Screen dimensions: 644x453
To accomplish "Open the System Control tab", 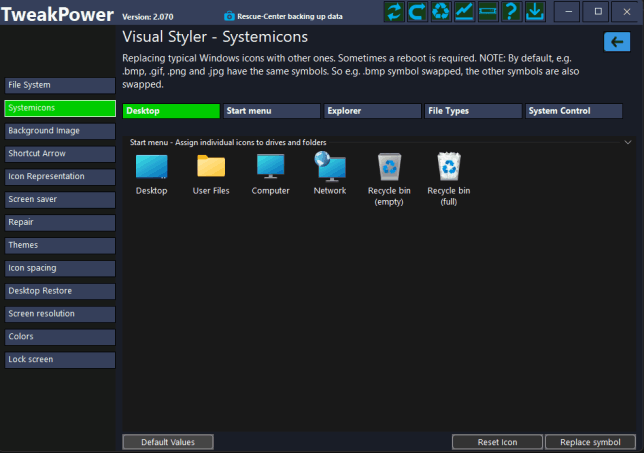I will [x=574, y=111].
